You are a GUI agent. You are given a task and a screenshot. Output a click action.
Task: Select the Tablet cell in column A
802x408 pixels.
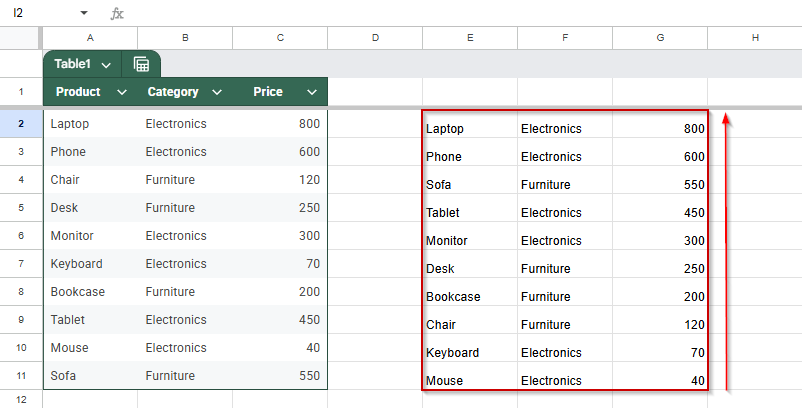coord(91,320)
